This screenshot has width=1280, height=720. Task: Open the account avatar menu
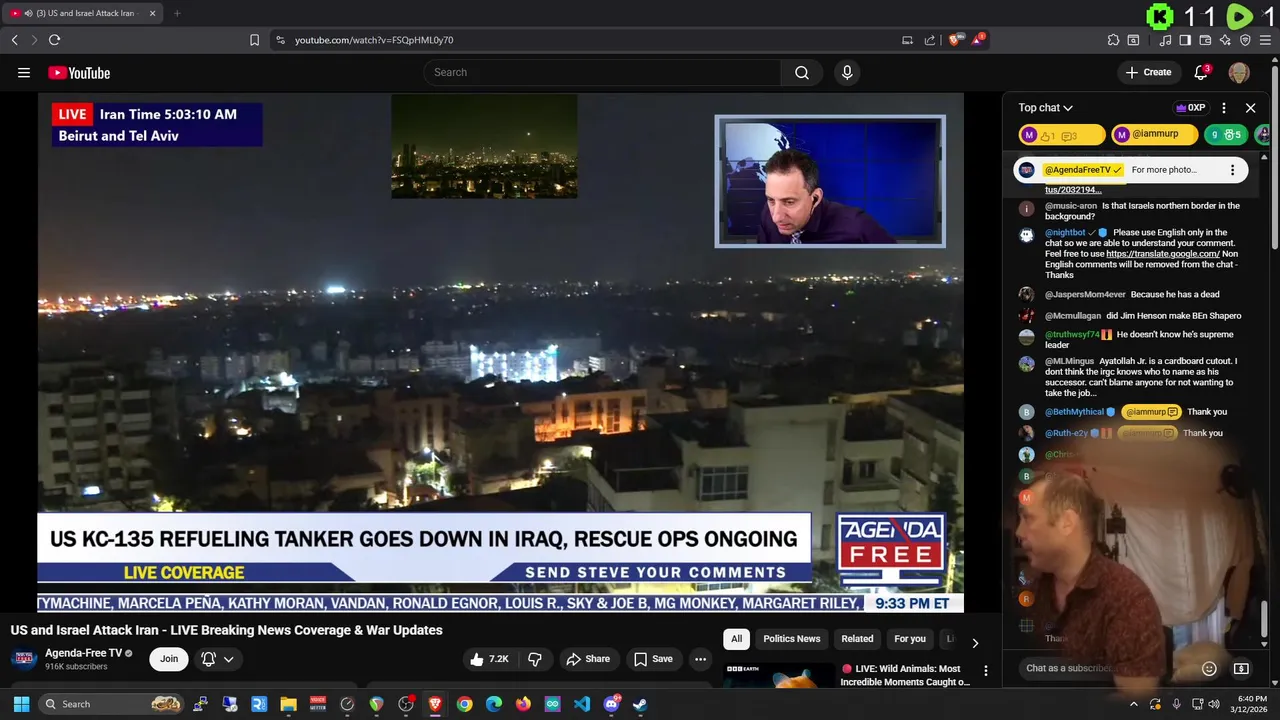[1239, 72]
